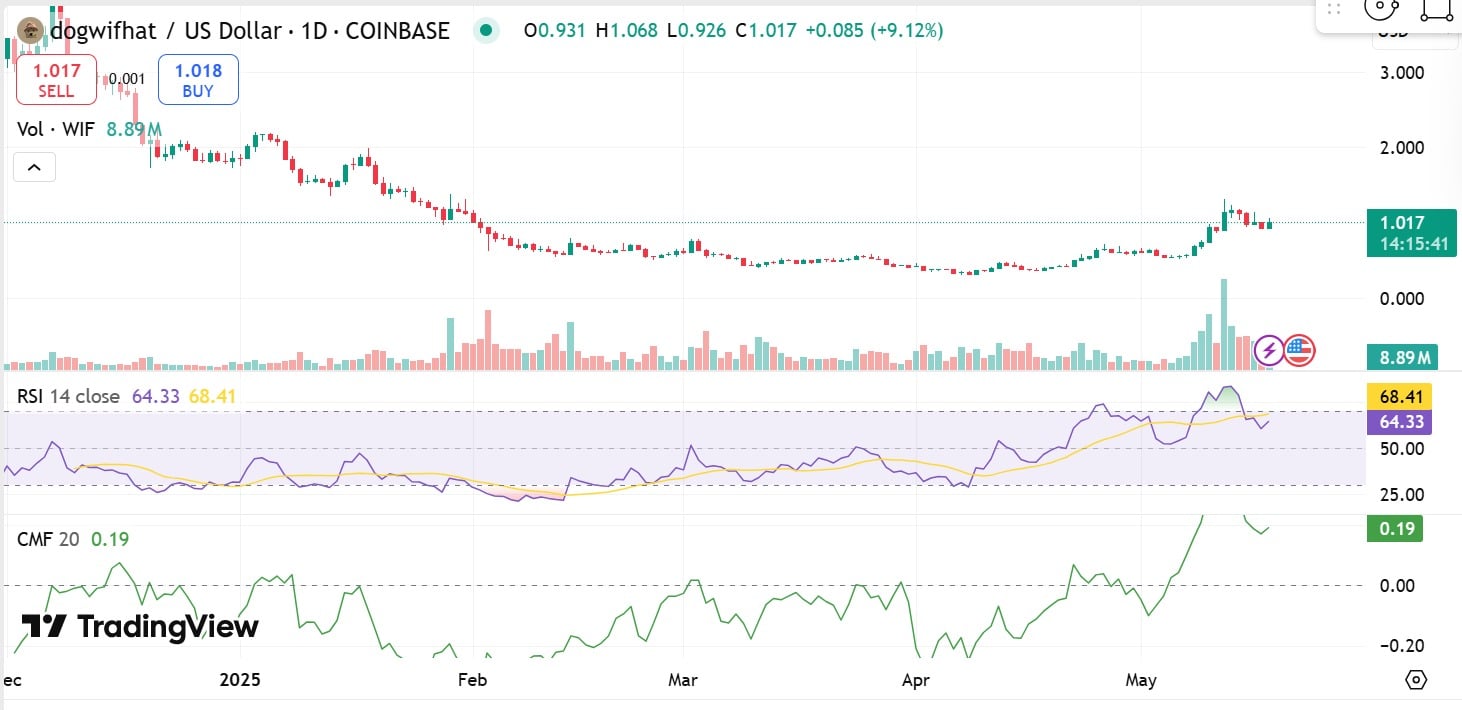
Task: Select the RSI 14 close indicator legend
Action: click(68, 397)
